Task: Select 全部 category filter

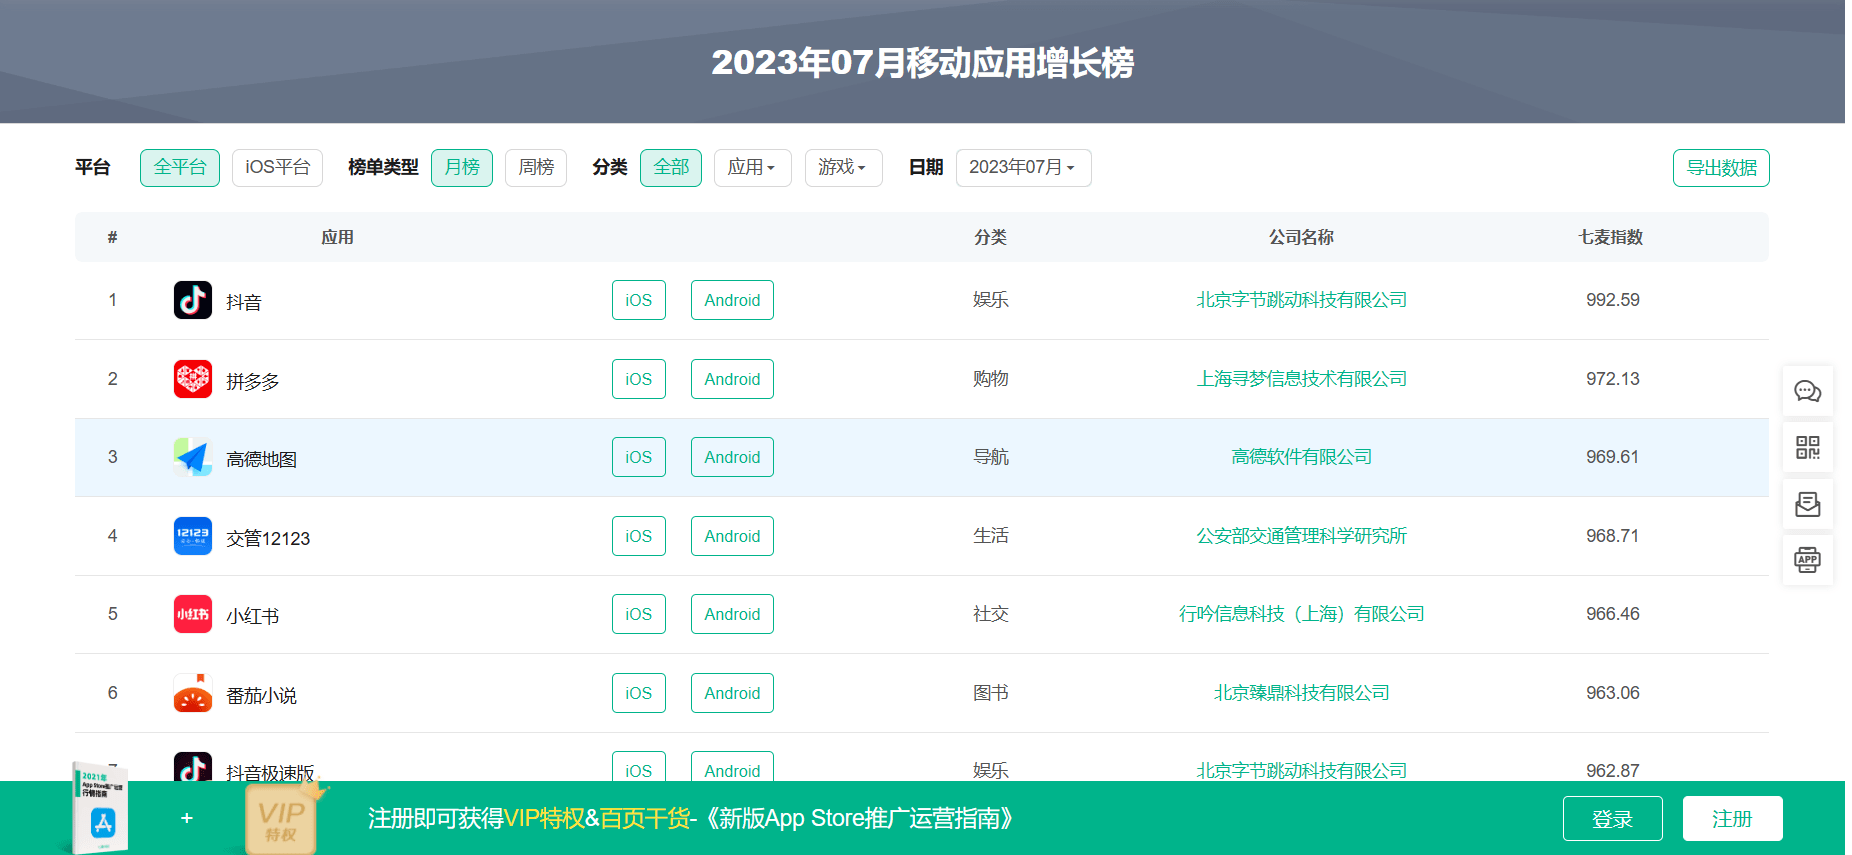Action: click(x=671, y=167)
